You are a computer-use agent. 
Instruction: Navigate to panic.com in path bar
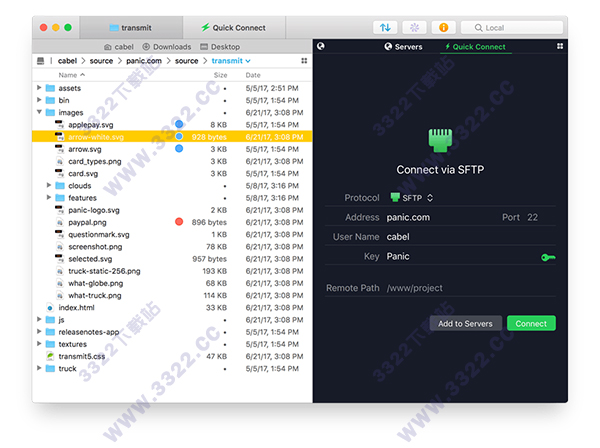point(144,61)
